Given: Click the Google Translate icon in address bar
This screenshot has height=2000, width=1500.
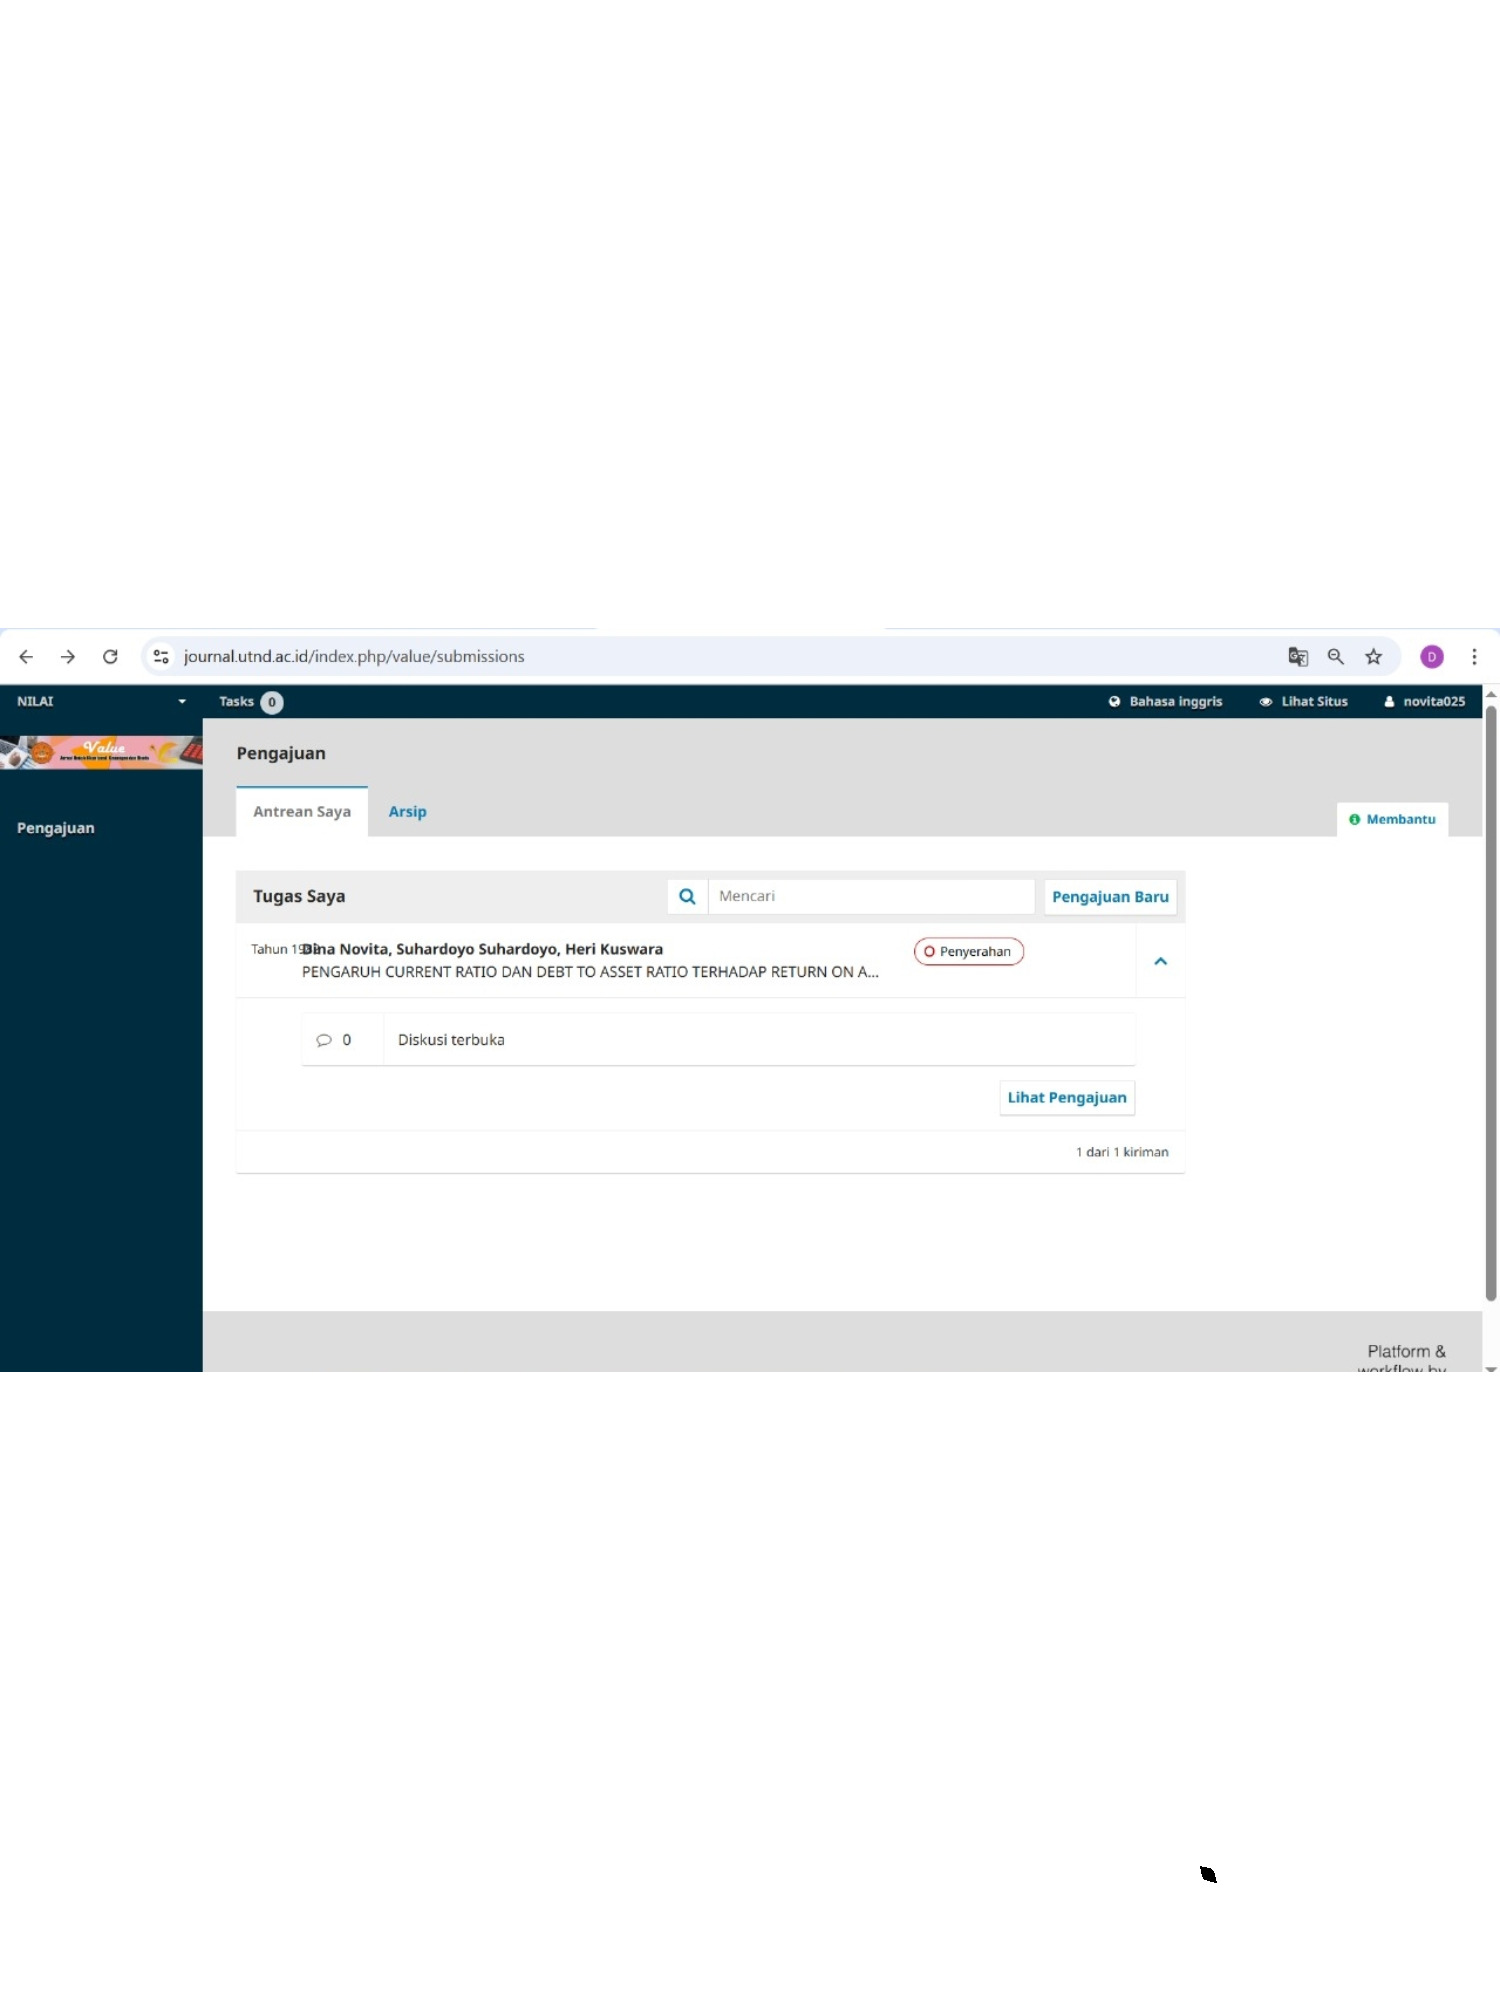Looking at the screenshot, I should [1298, 657].
